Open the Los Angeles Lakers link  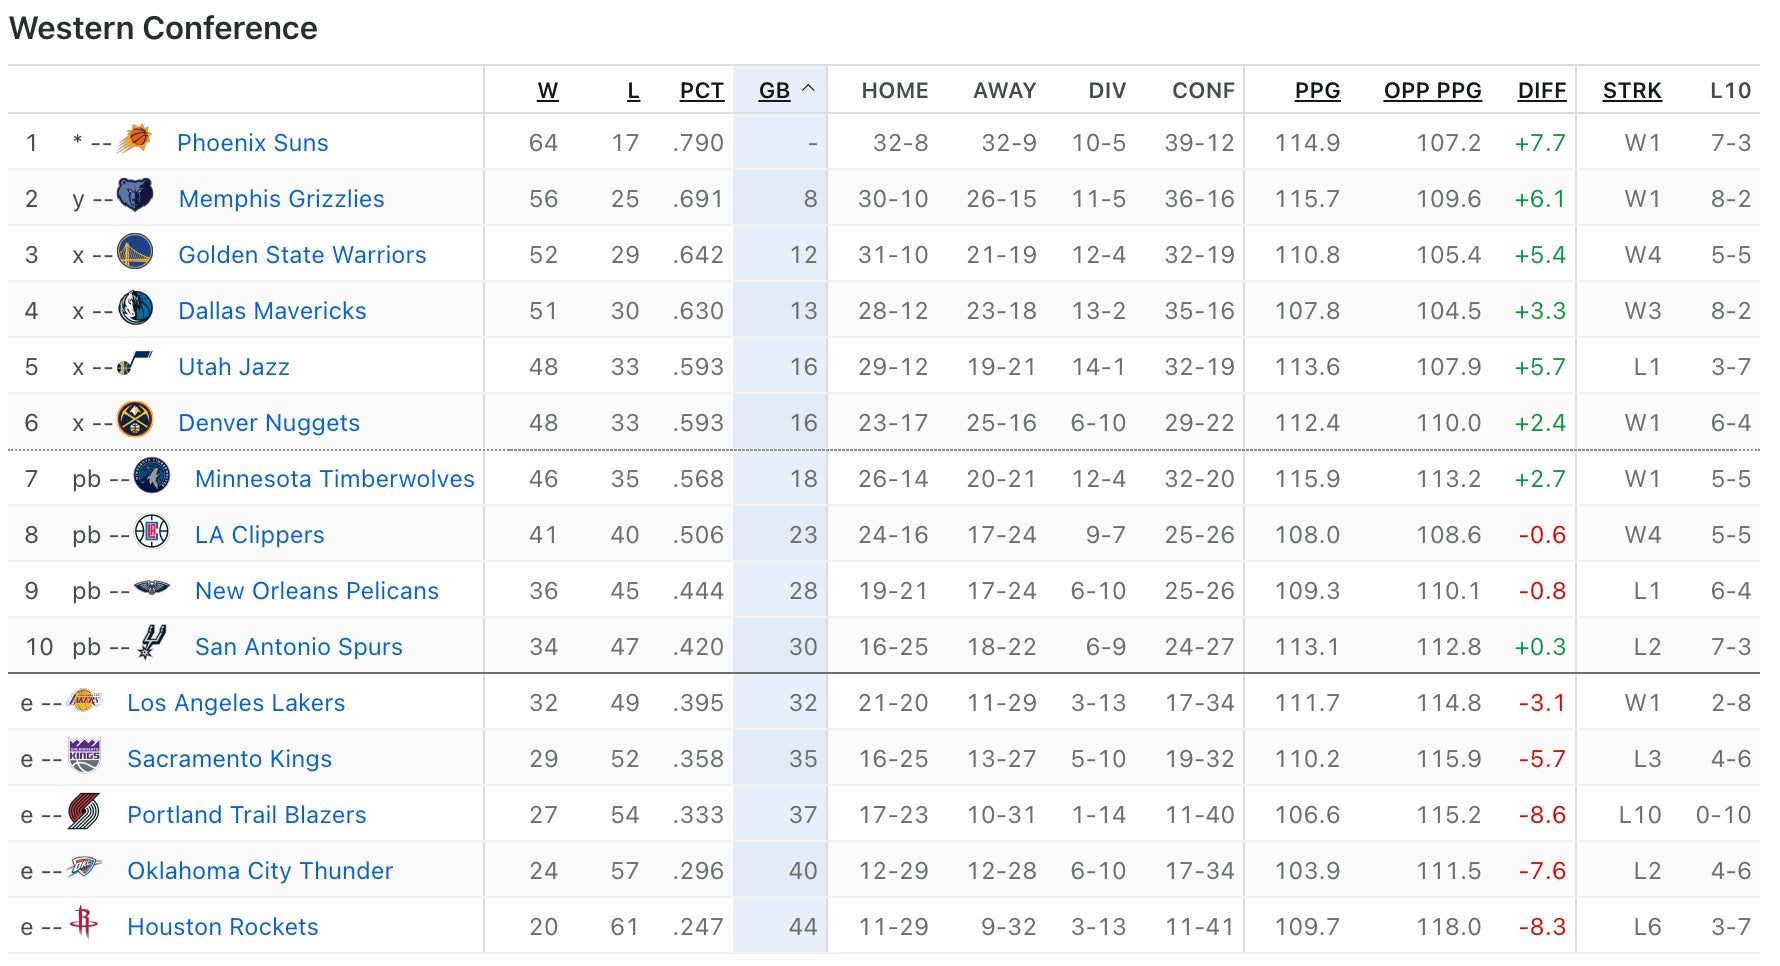[236, 703]
